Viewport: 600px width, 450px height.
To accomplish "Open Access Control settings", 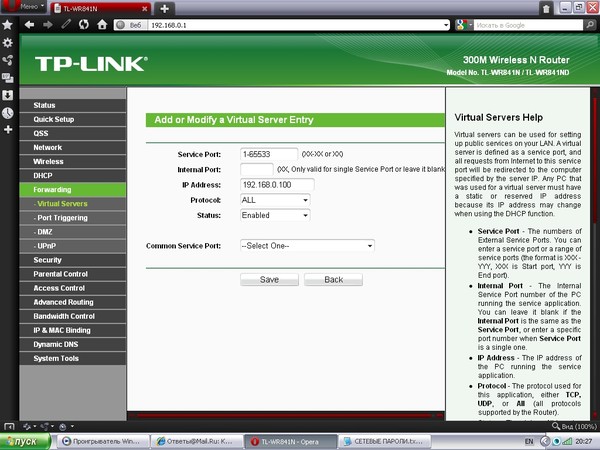I will click(73, 288).
